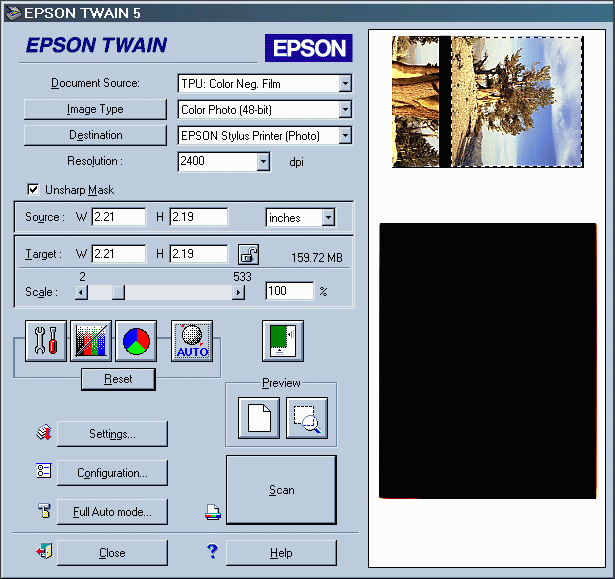Click the full Preview blank page icon

[259, 418]
